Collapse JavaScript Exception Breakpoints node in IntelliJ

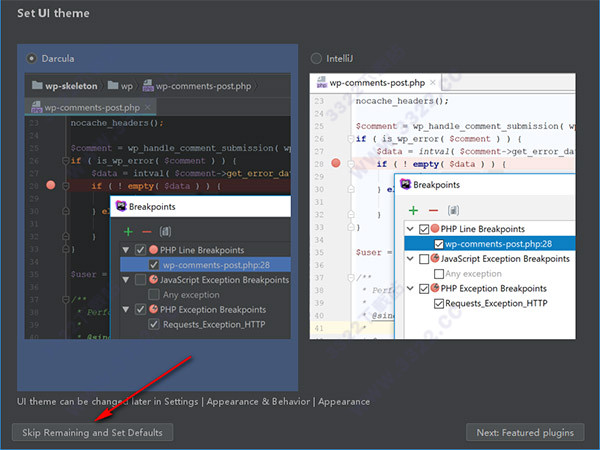coord(410,259)
